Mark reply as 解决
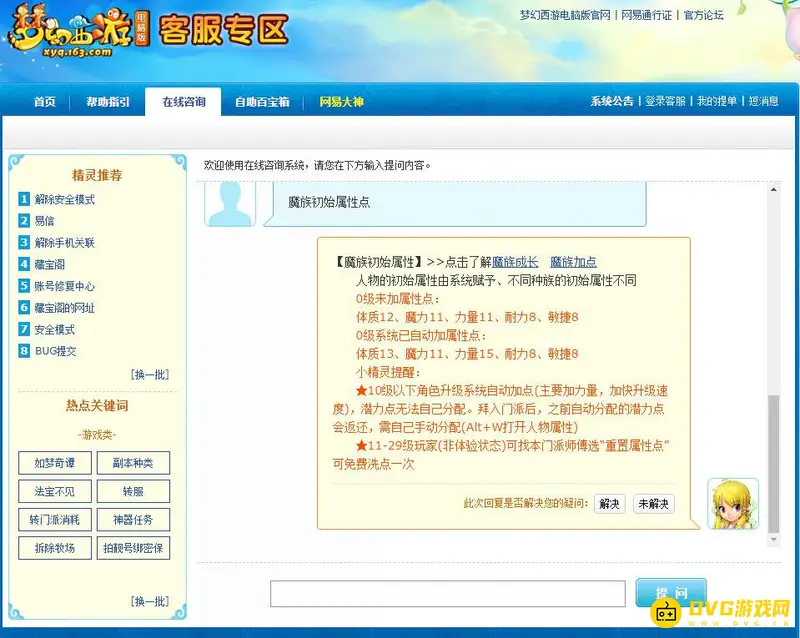 click(609, 504)
